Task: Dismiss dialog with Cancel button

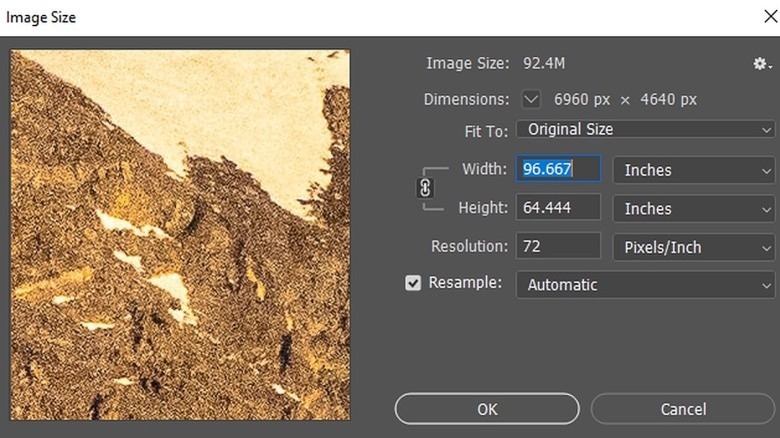Action: tap(683, 409)
